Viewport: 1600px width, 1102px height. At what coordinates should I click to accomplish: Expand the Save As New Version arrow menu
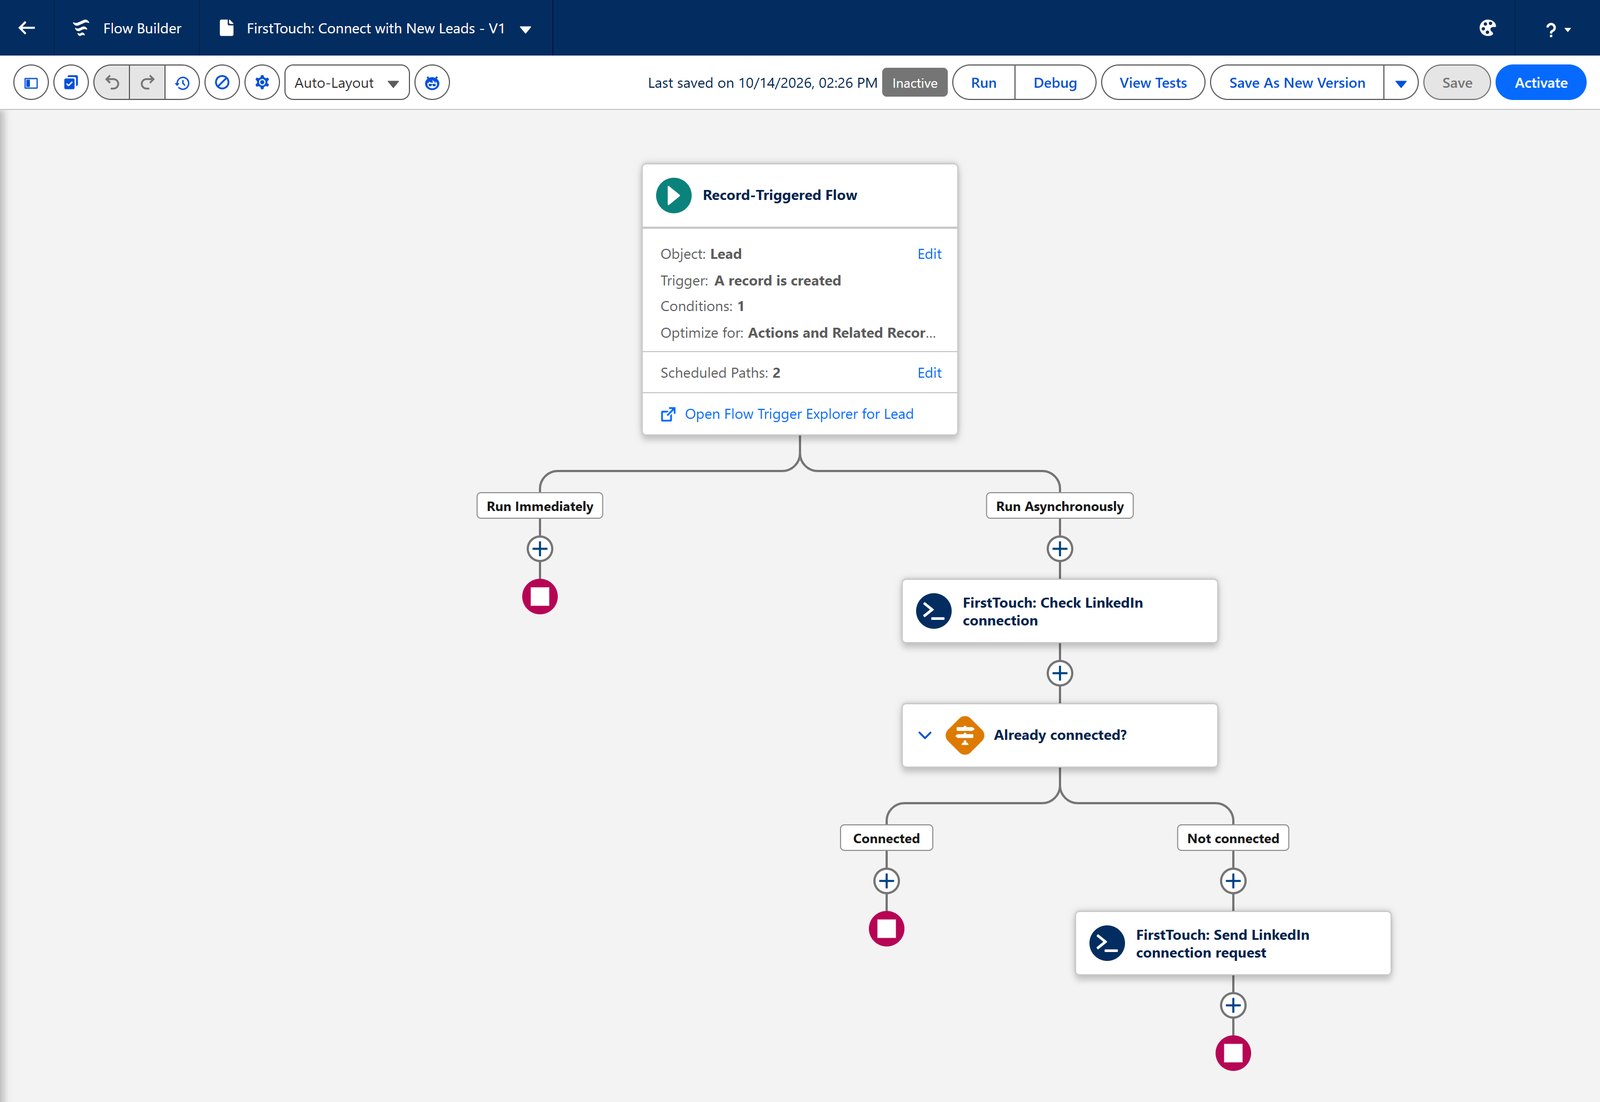(1401, 83)
